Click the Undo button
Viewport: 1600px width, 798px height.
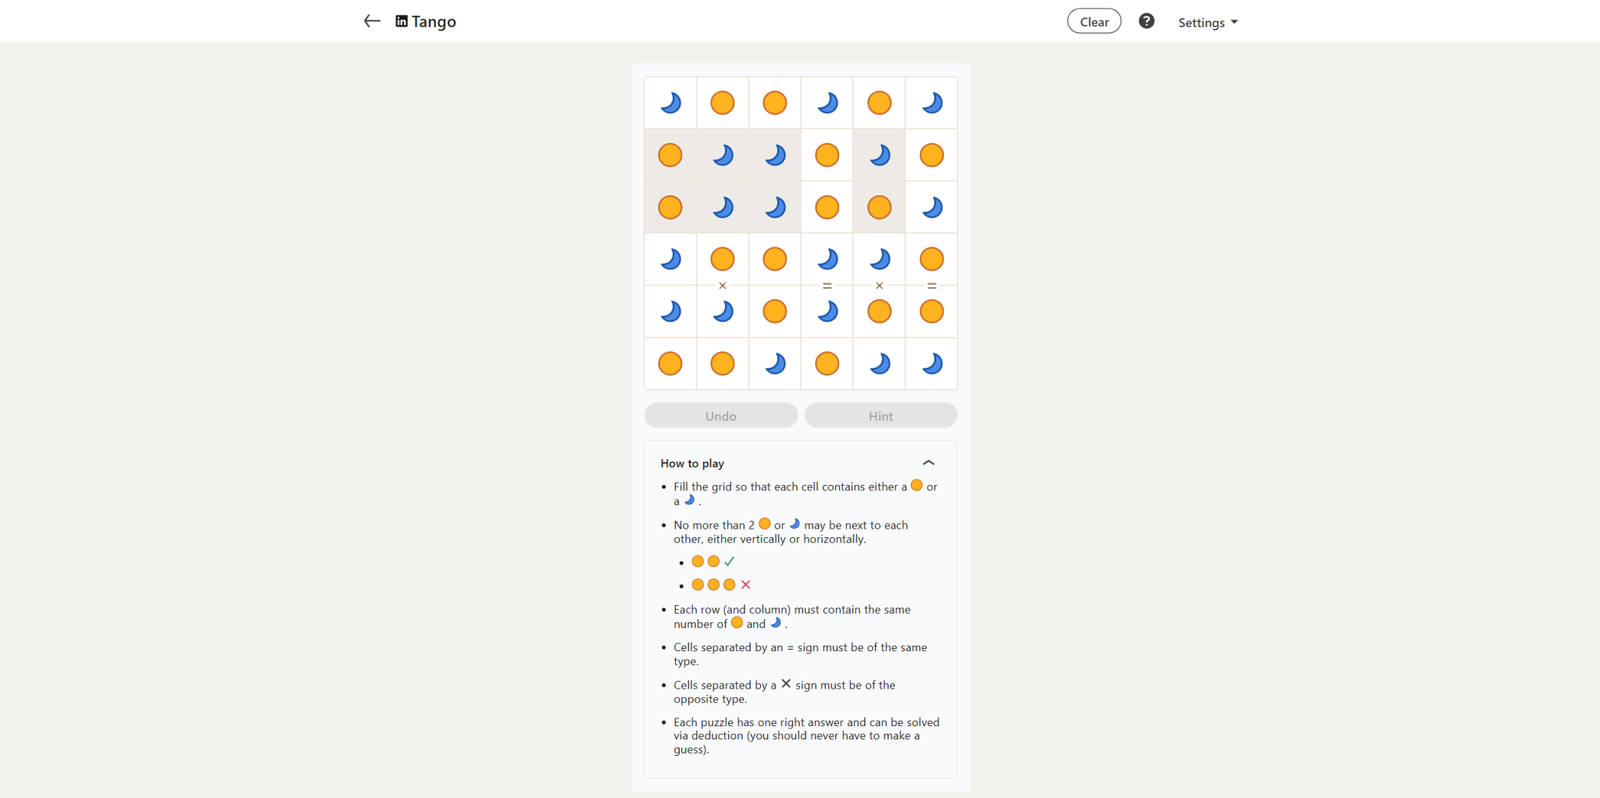pos(720,416)
